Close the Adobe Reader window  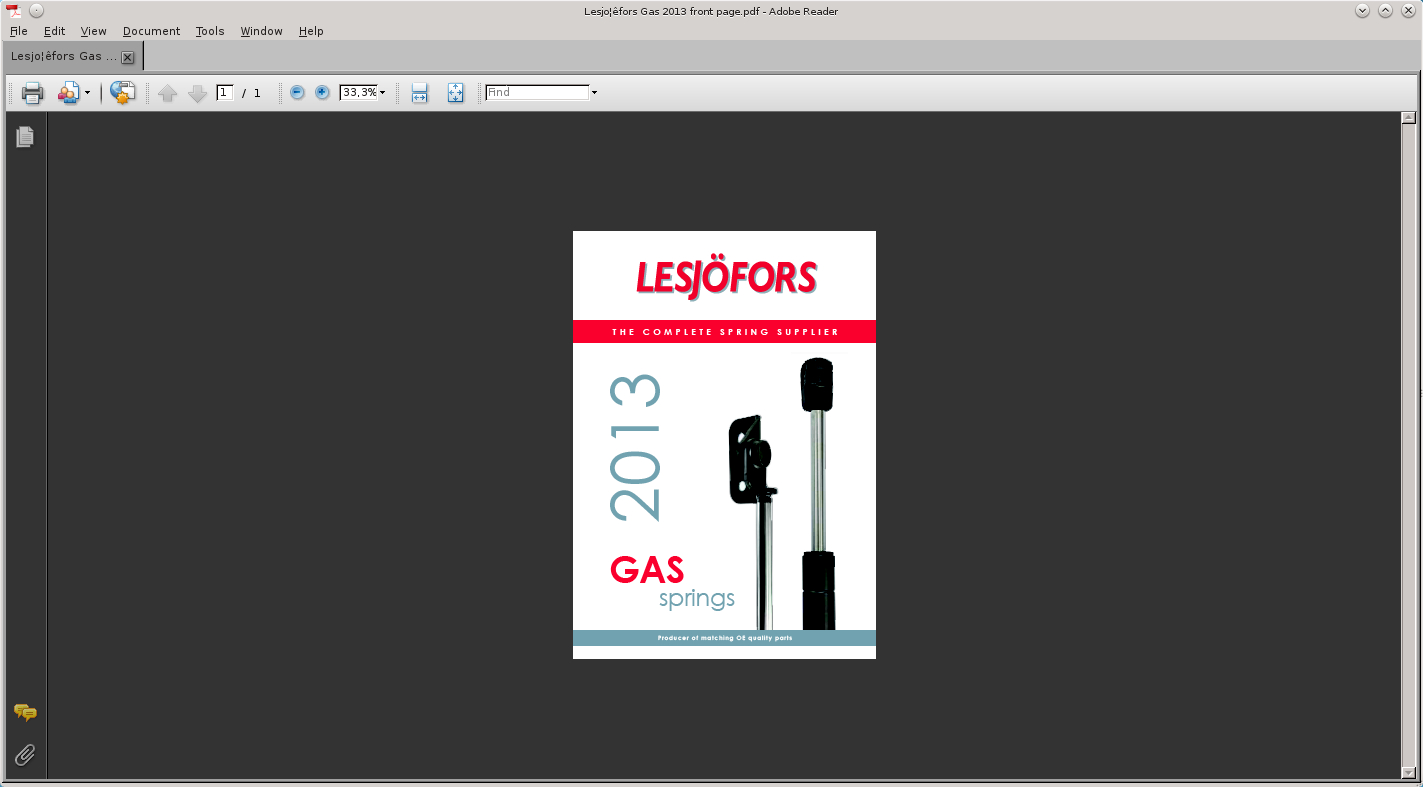(x=1408, y=11)
